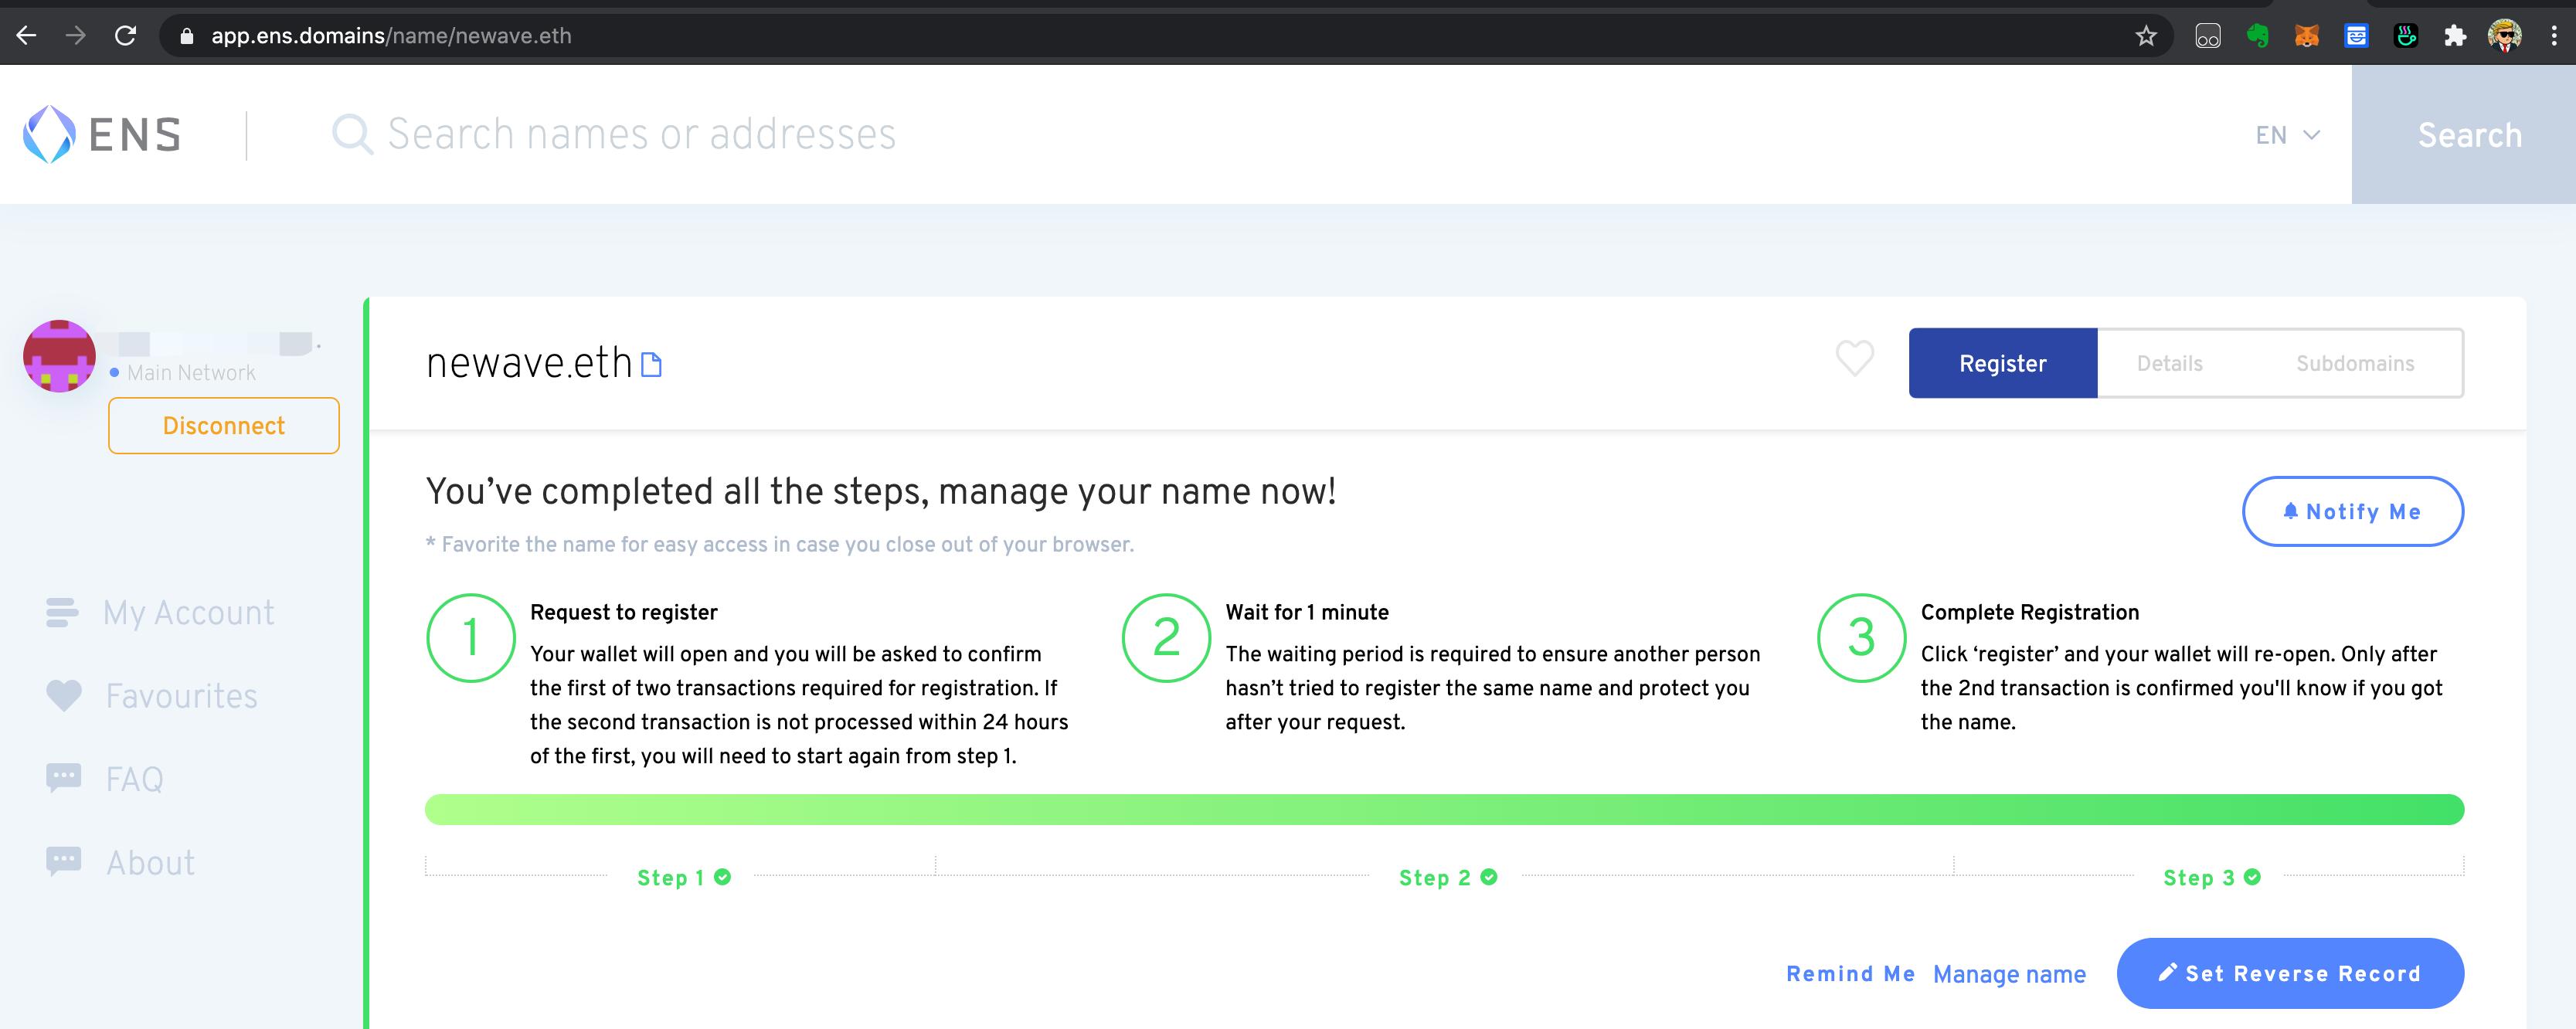Open MetaMask fox extension
2576x1029 pixels.
(x=2306, y=36)
